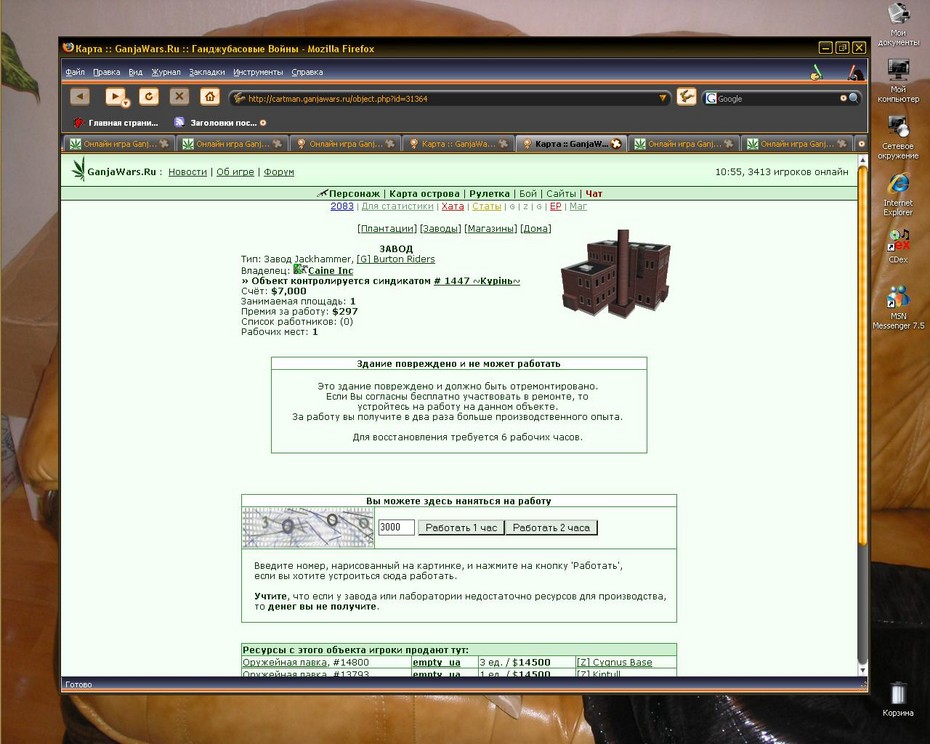Open the EP link
930x744 pixels.
point(555,206)
